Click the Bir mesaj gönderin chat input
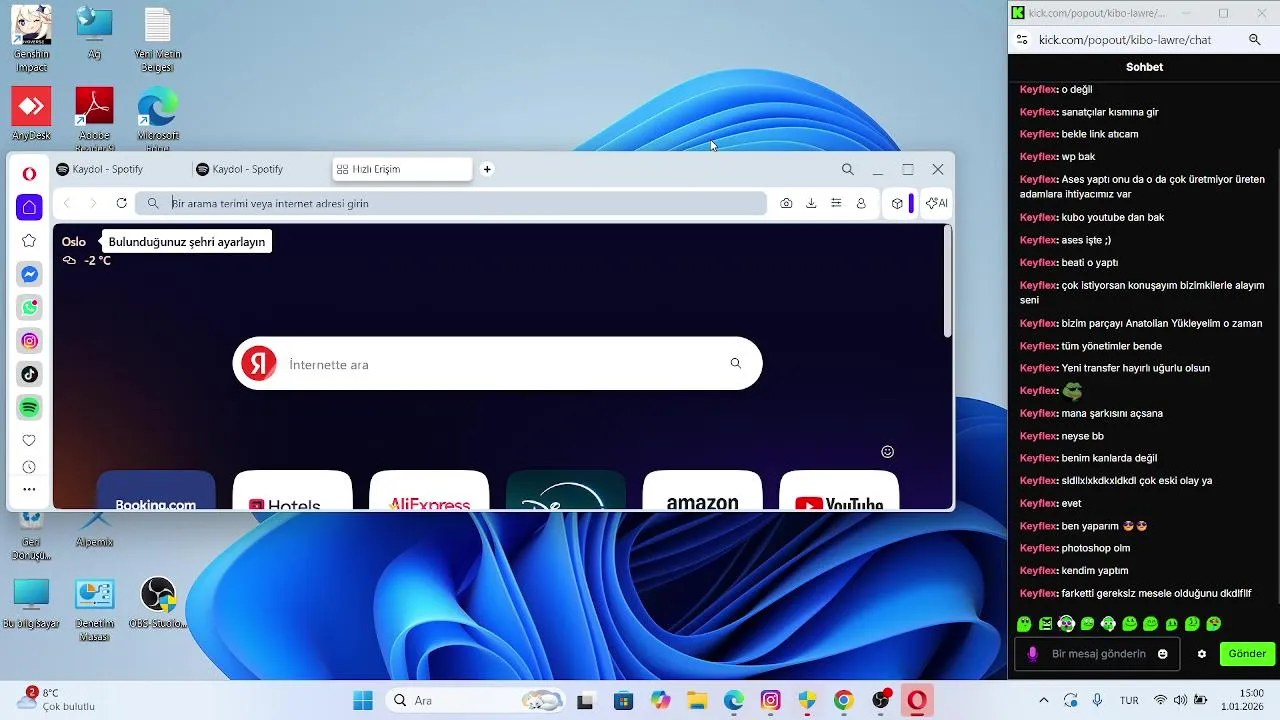Viewport: 1280px width, 720px height. [1098, 654]
